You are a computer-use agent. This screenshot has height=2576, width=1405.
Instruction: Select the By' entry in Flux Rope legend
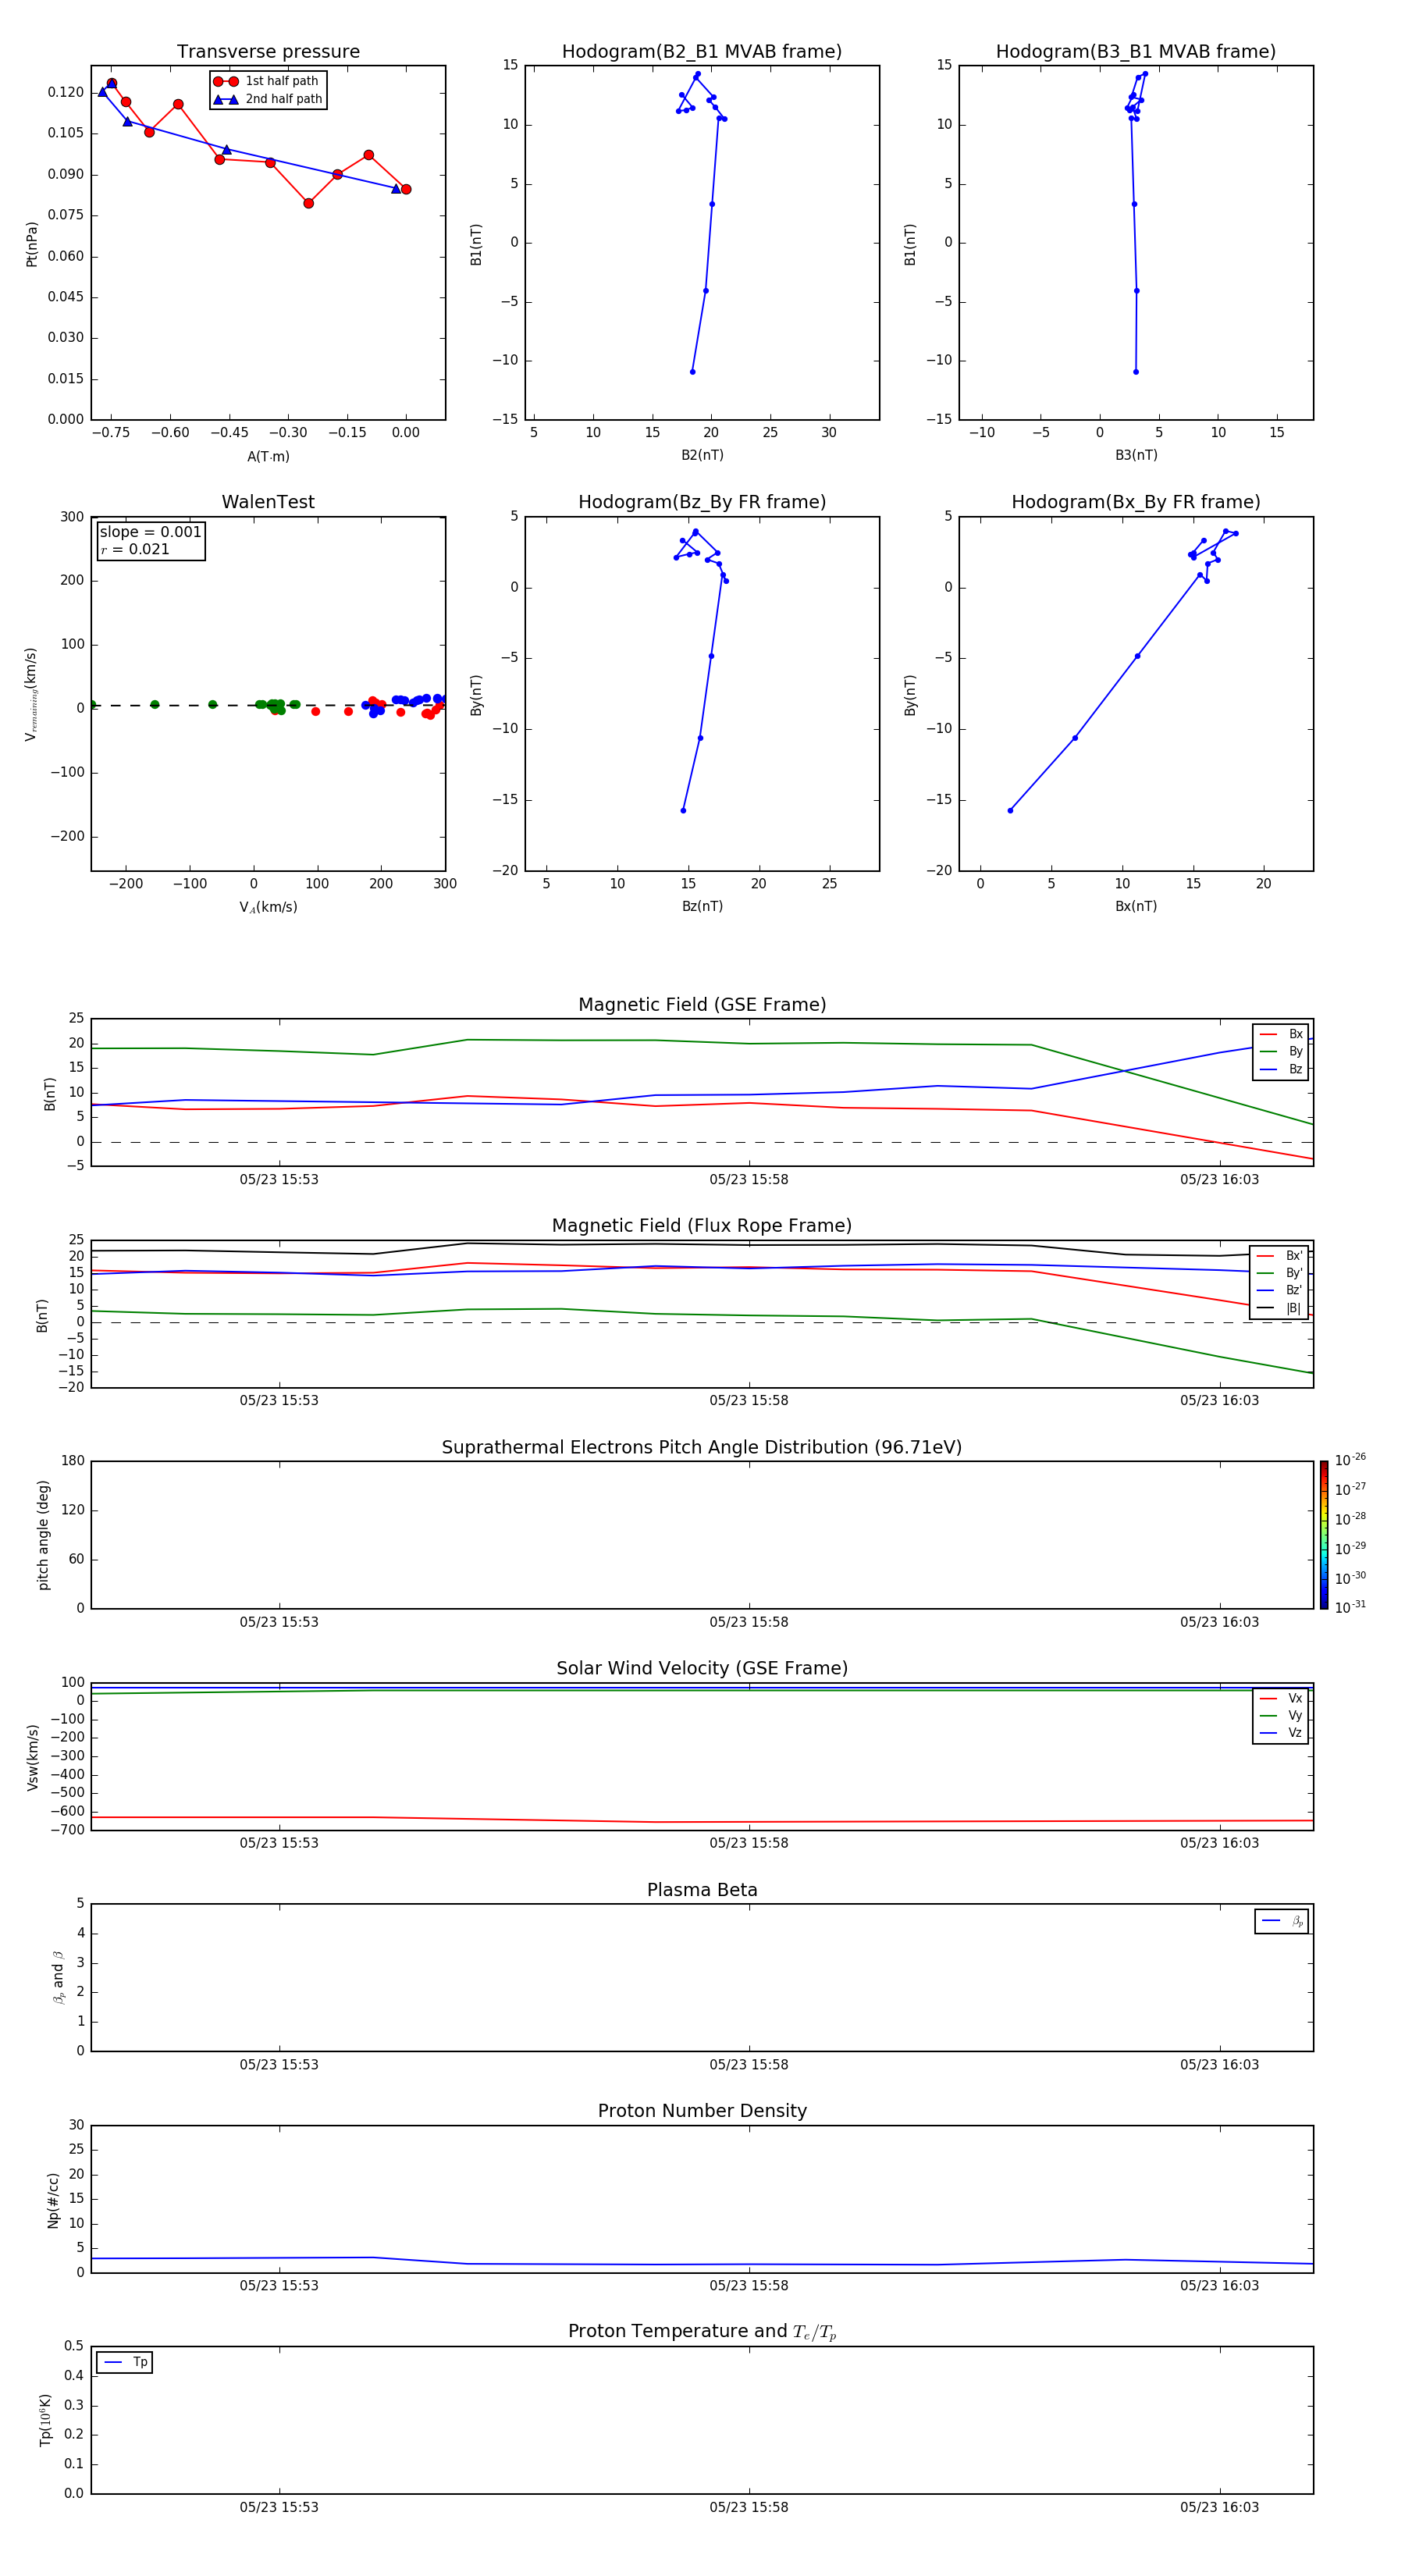point(1280,1273)
